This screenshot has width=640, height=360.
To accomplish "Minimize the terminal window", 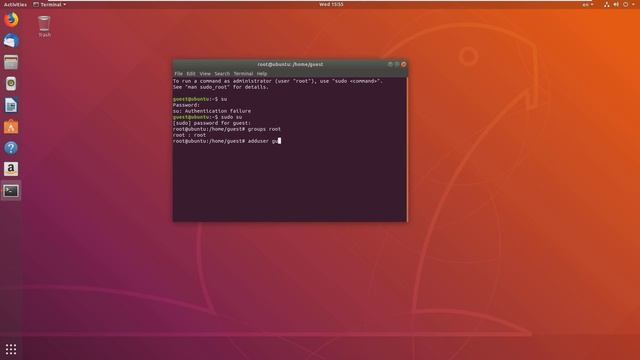I will click(x=390, y=64).
